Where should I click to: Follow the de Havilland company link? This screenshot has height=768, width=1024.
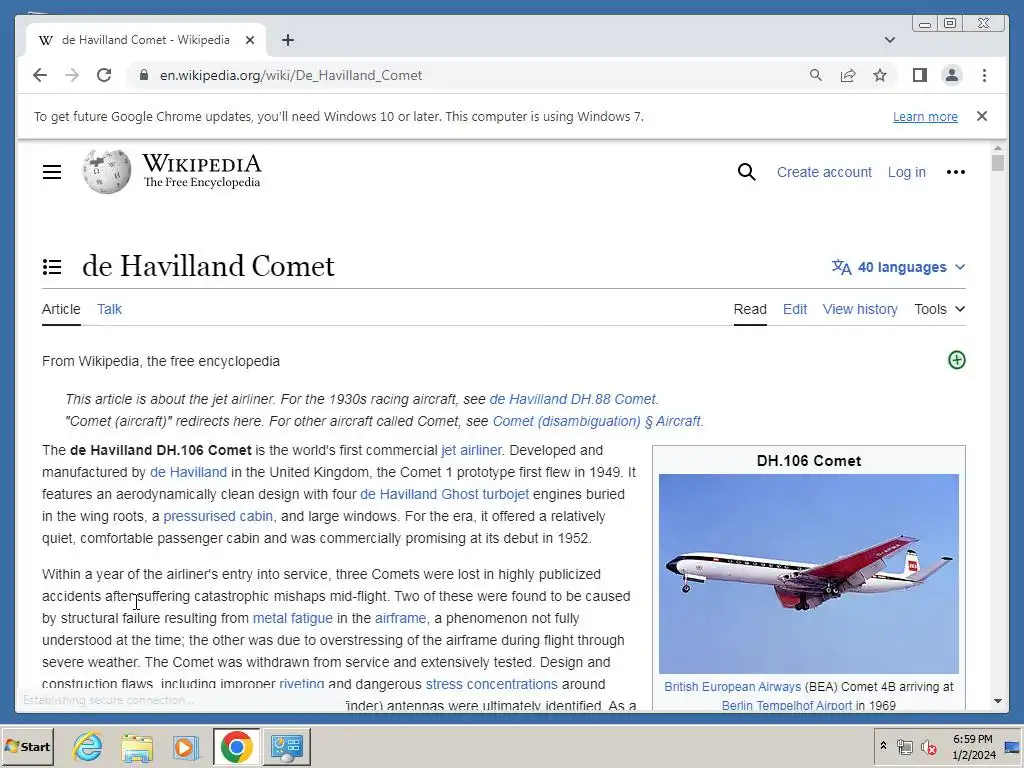[x=188, y=472]
